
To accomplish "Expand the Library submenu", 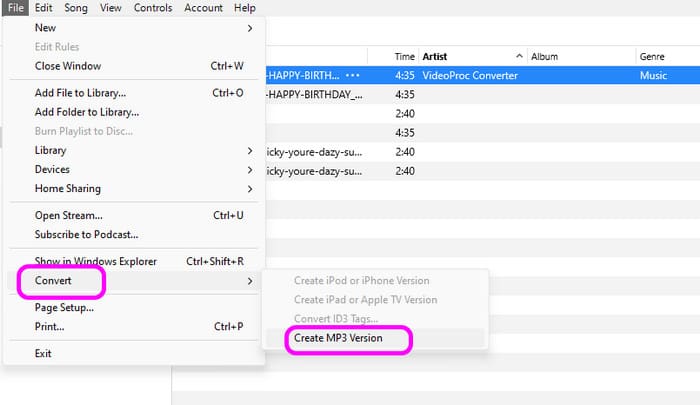I will [134, 150].
